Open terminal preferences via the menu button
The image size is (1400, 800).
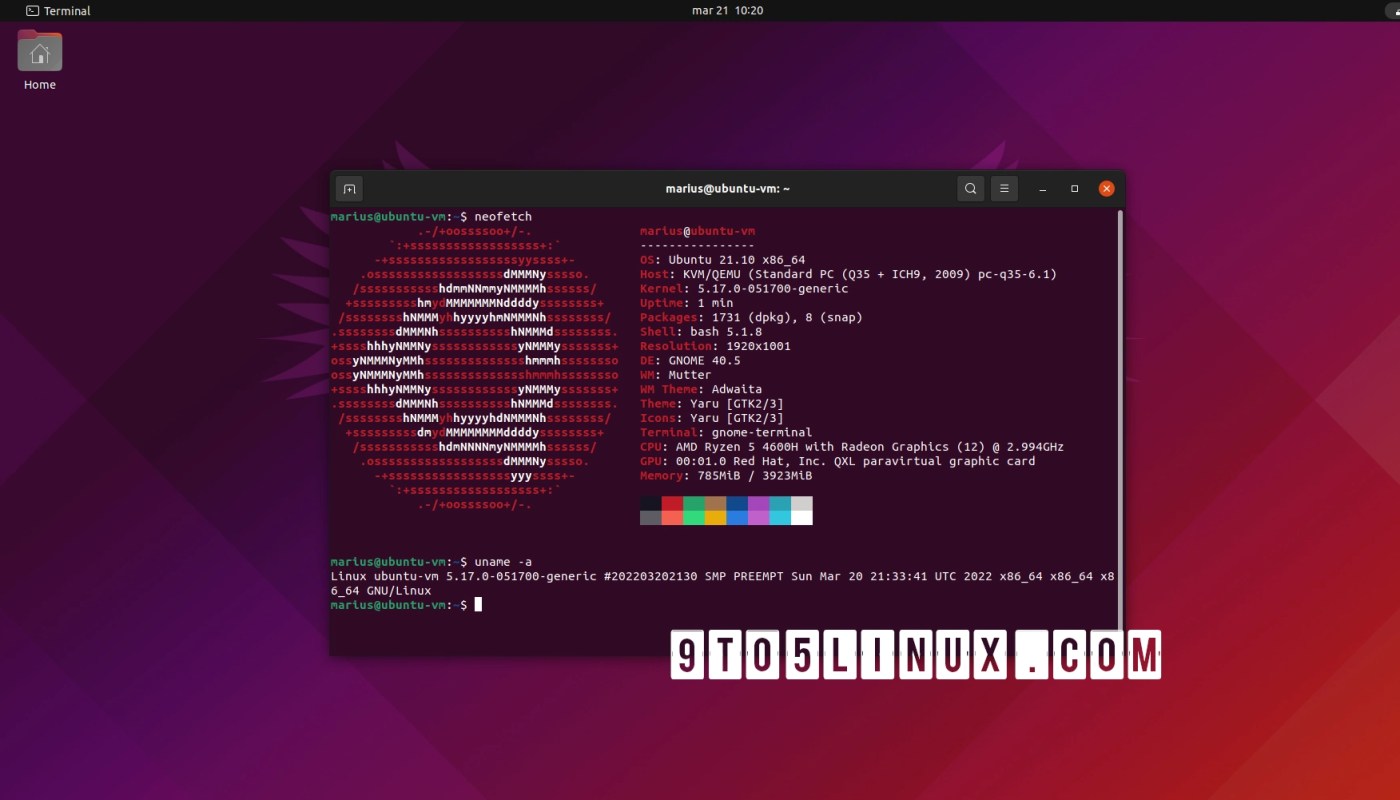1004,188
